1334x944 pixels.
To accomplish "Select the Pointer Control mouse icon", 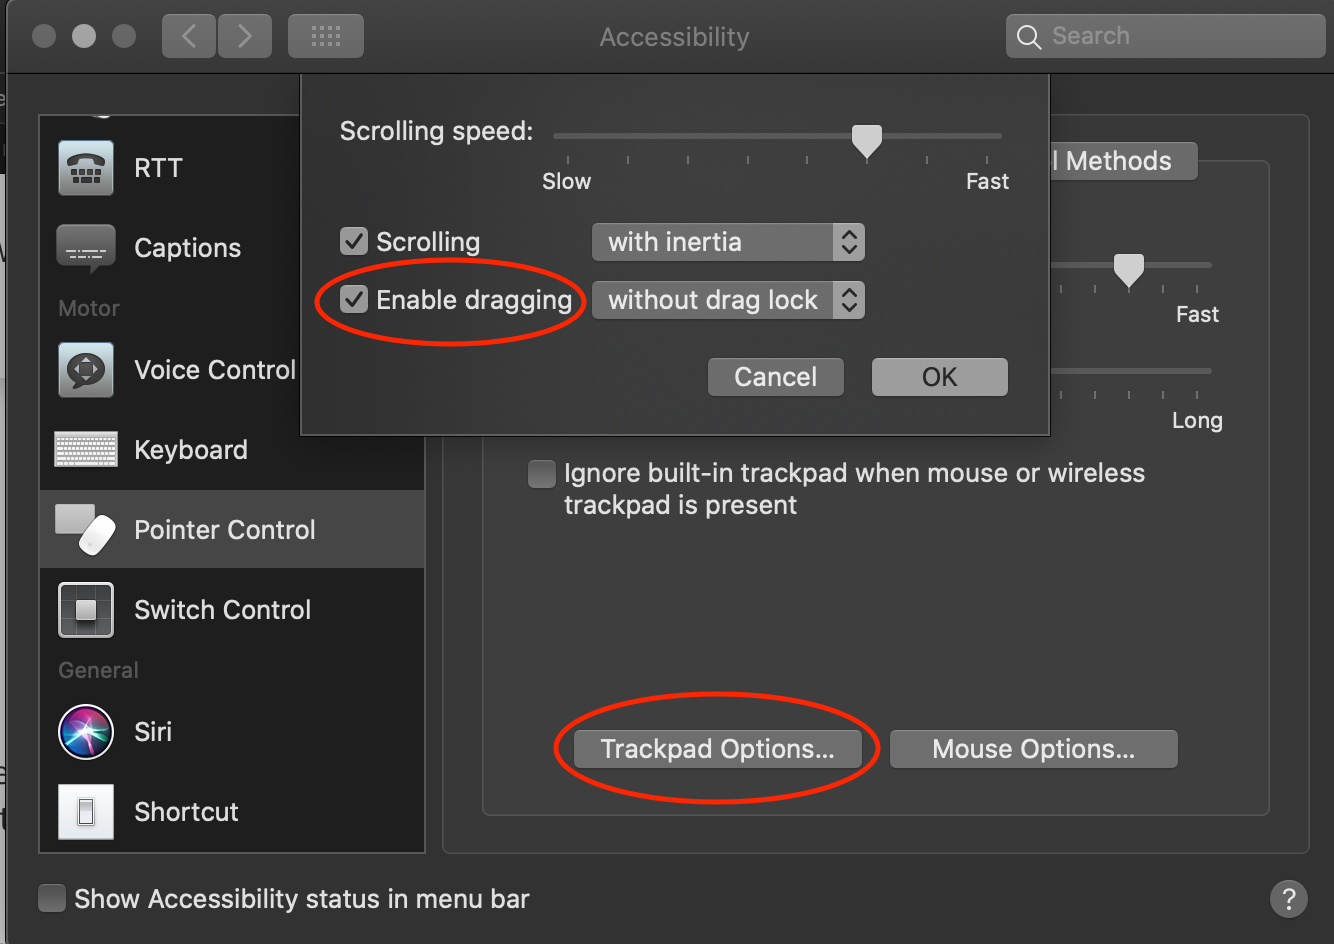I will click(86, 530).
